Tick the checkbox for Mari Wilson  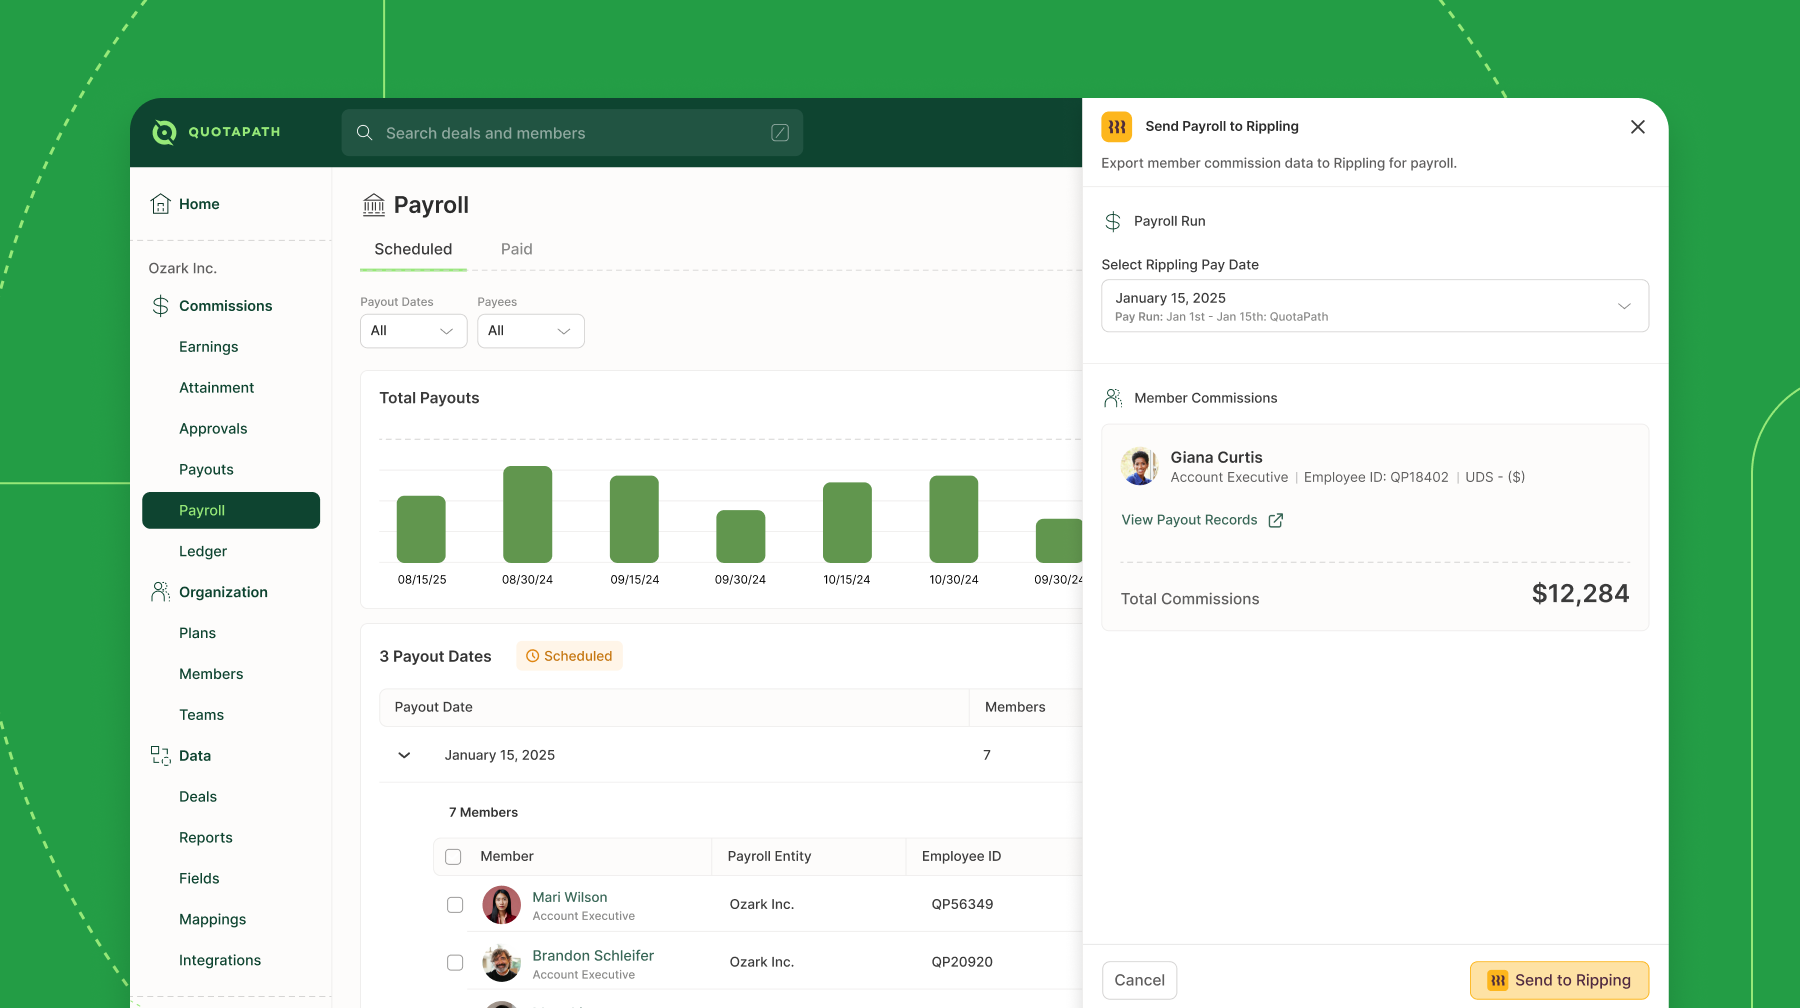coord(455,905)
